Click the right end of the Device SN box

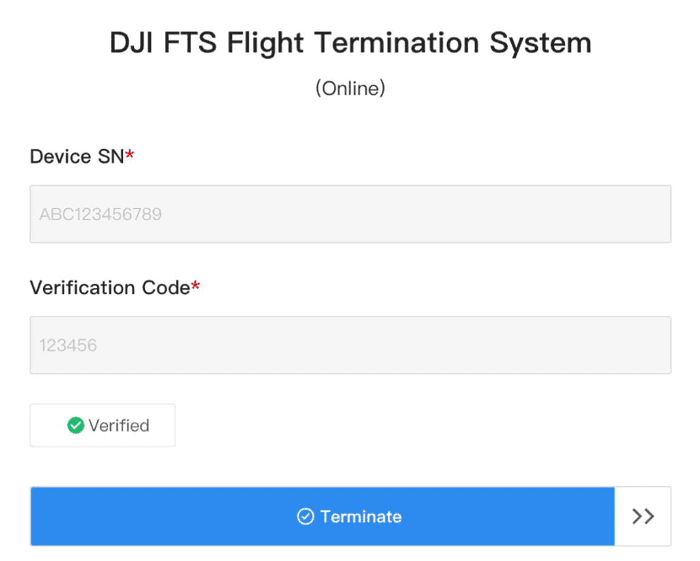[x=655, y=214]
